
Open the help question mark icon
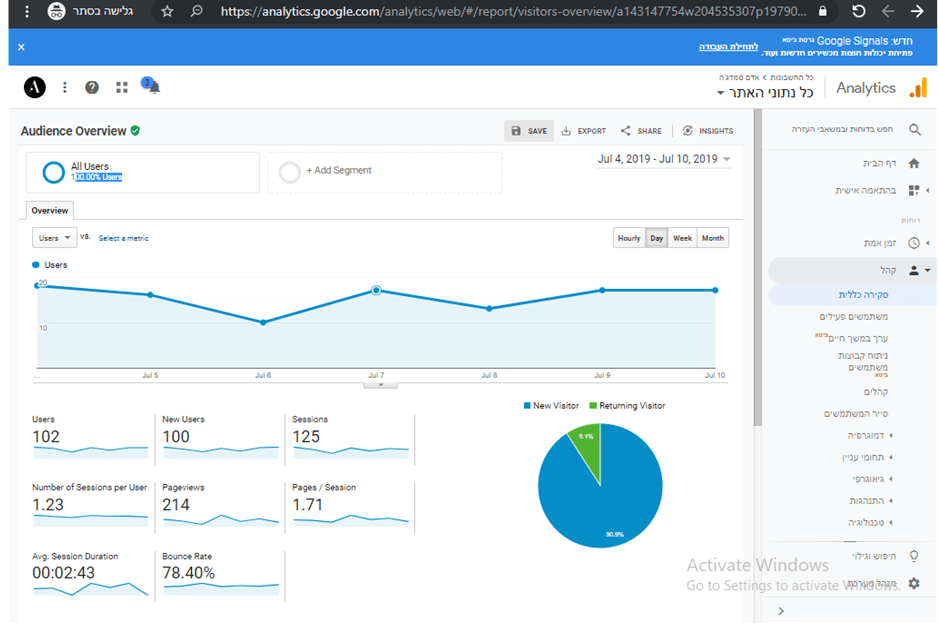tap(92, 88)
